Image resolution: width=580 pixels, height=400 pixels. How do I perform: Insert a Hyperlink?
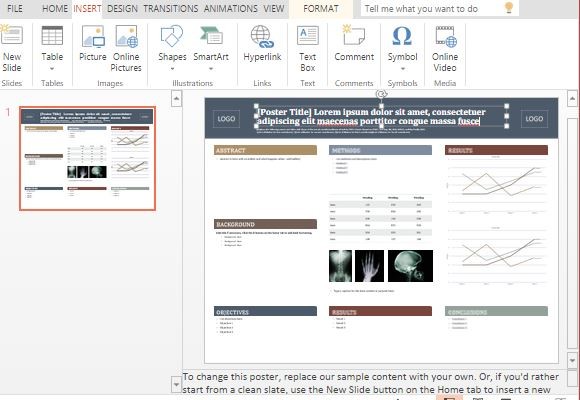click(262, 43)
